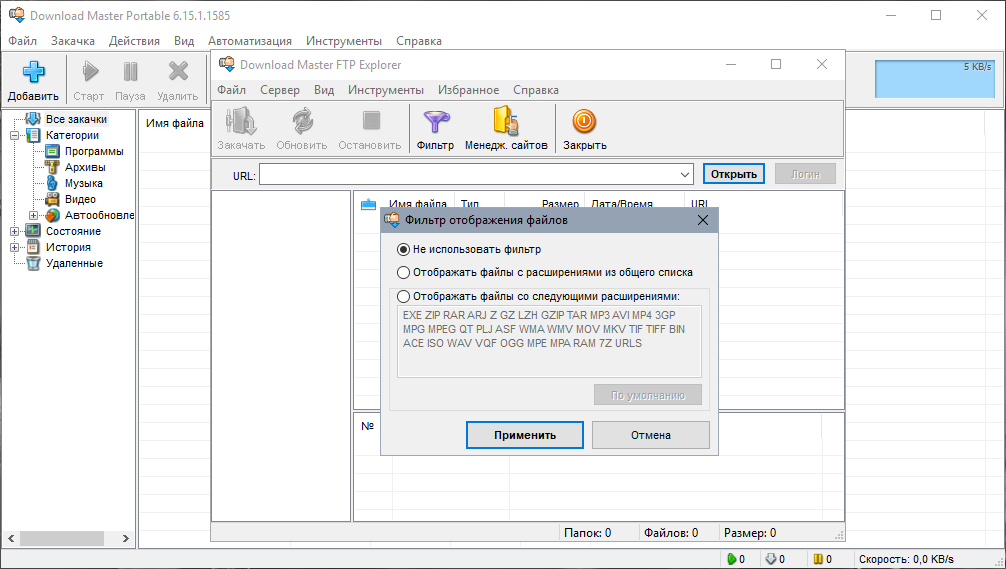Click right arrow of tree horizontal scrollbar

(126, 538)
